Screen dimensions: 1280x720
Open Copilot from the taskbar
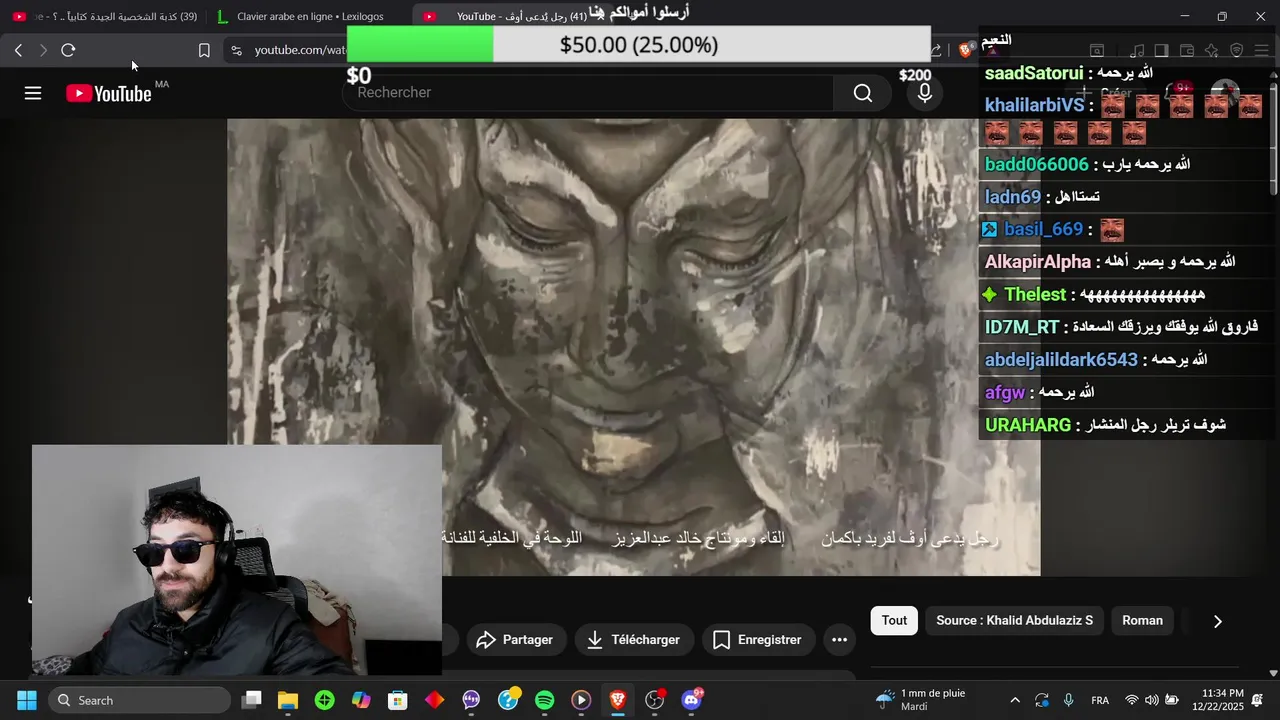[361, 700]
